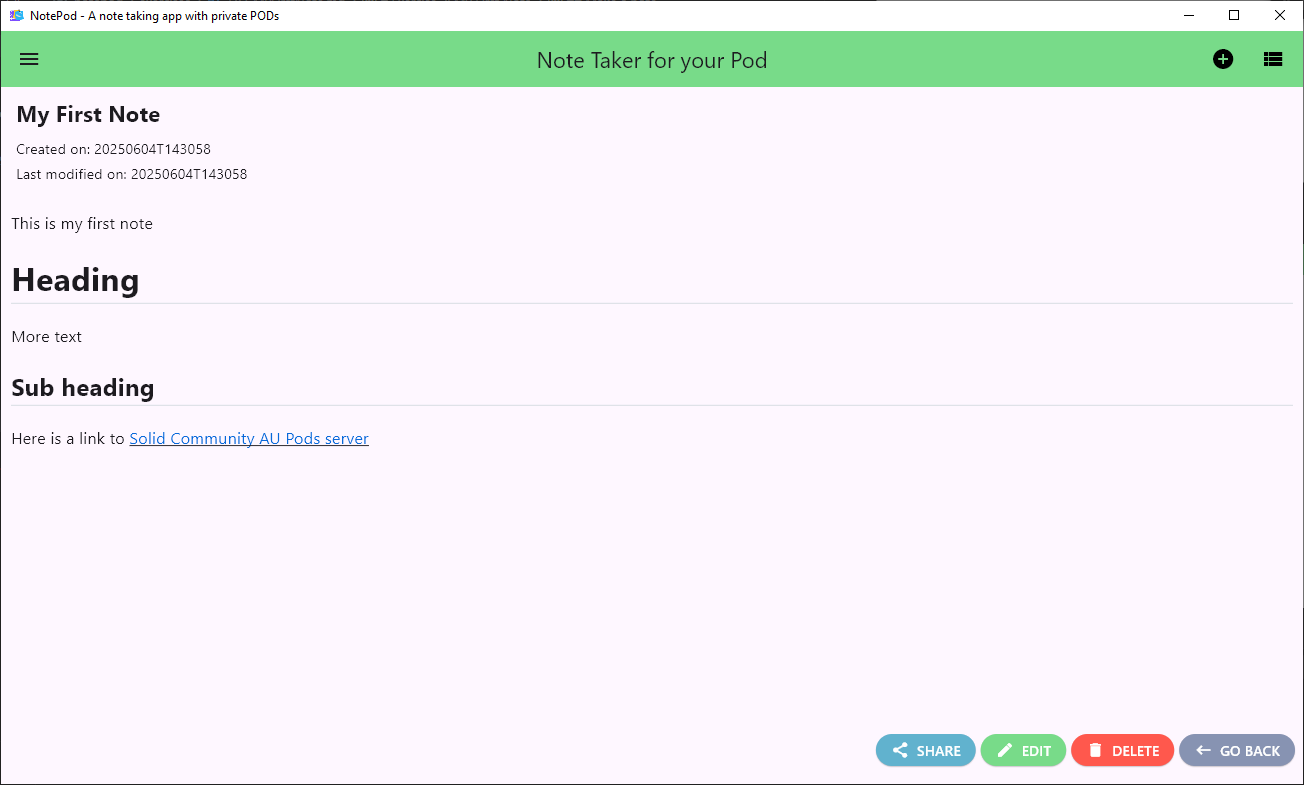
Task: Click the "Note Taker for your Pod" header title
Action: click(x=651, y=60)
